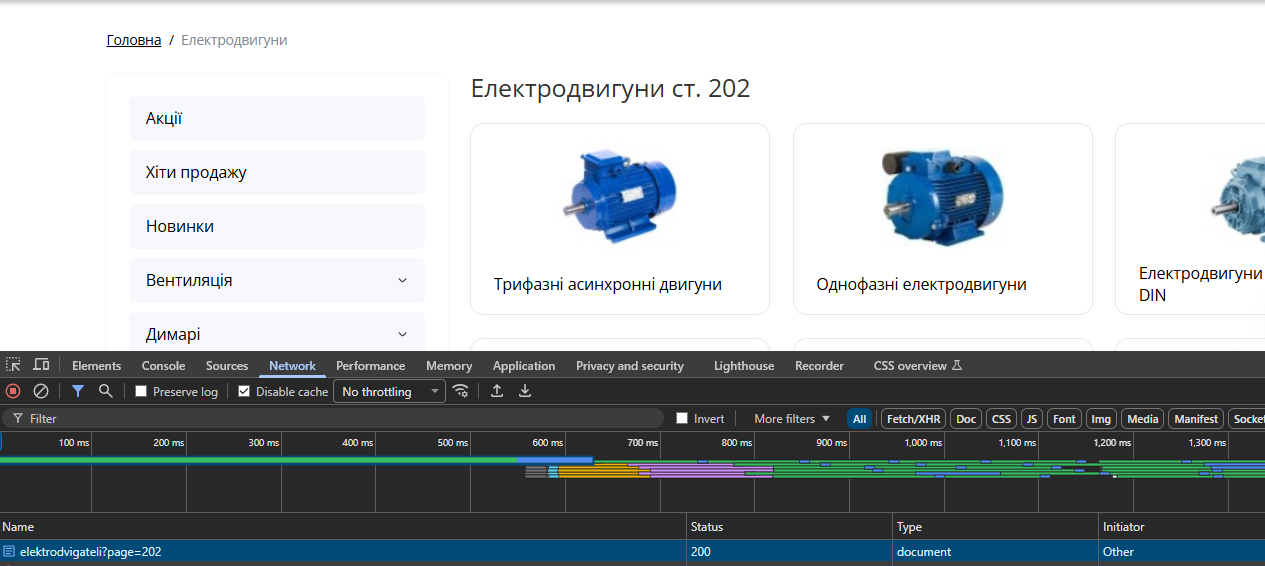This screenshot has height=566, width=1265.
Task: Click the funnel icon in Filter box
Action: pyautogui.click(x=18, y=419)
